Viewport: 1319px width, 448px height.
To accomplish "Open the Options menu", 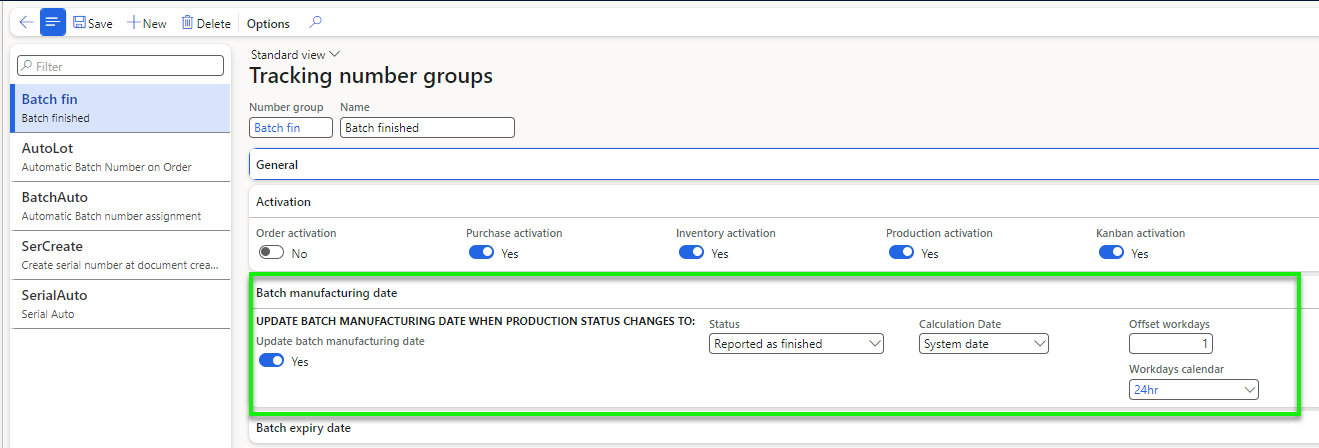I will [x=268, y=23].
